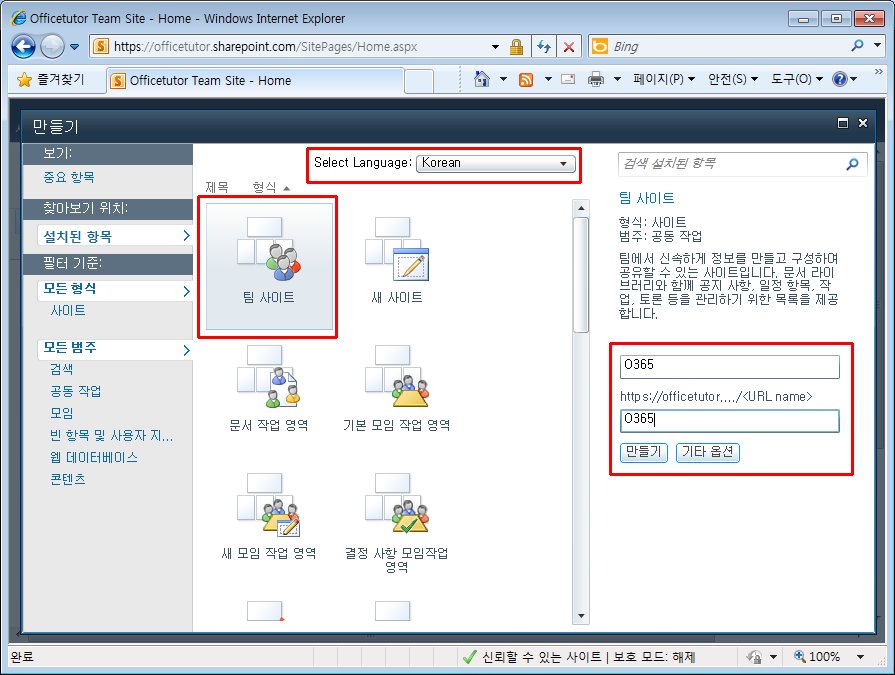Viewport: 895px width, 675px height.
Task: Open 즐겨찾기 favorites star button
Action: pos(50,79)
